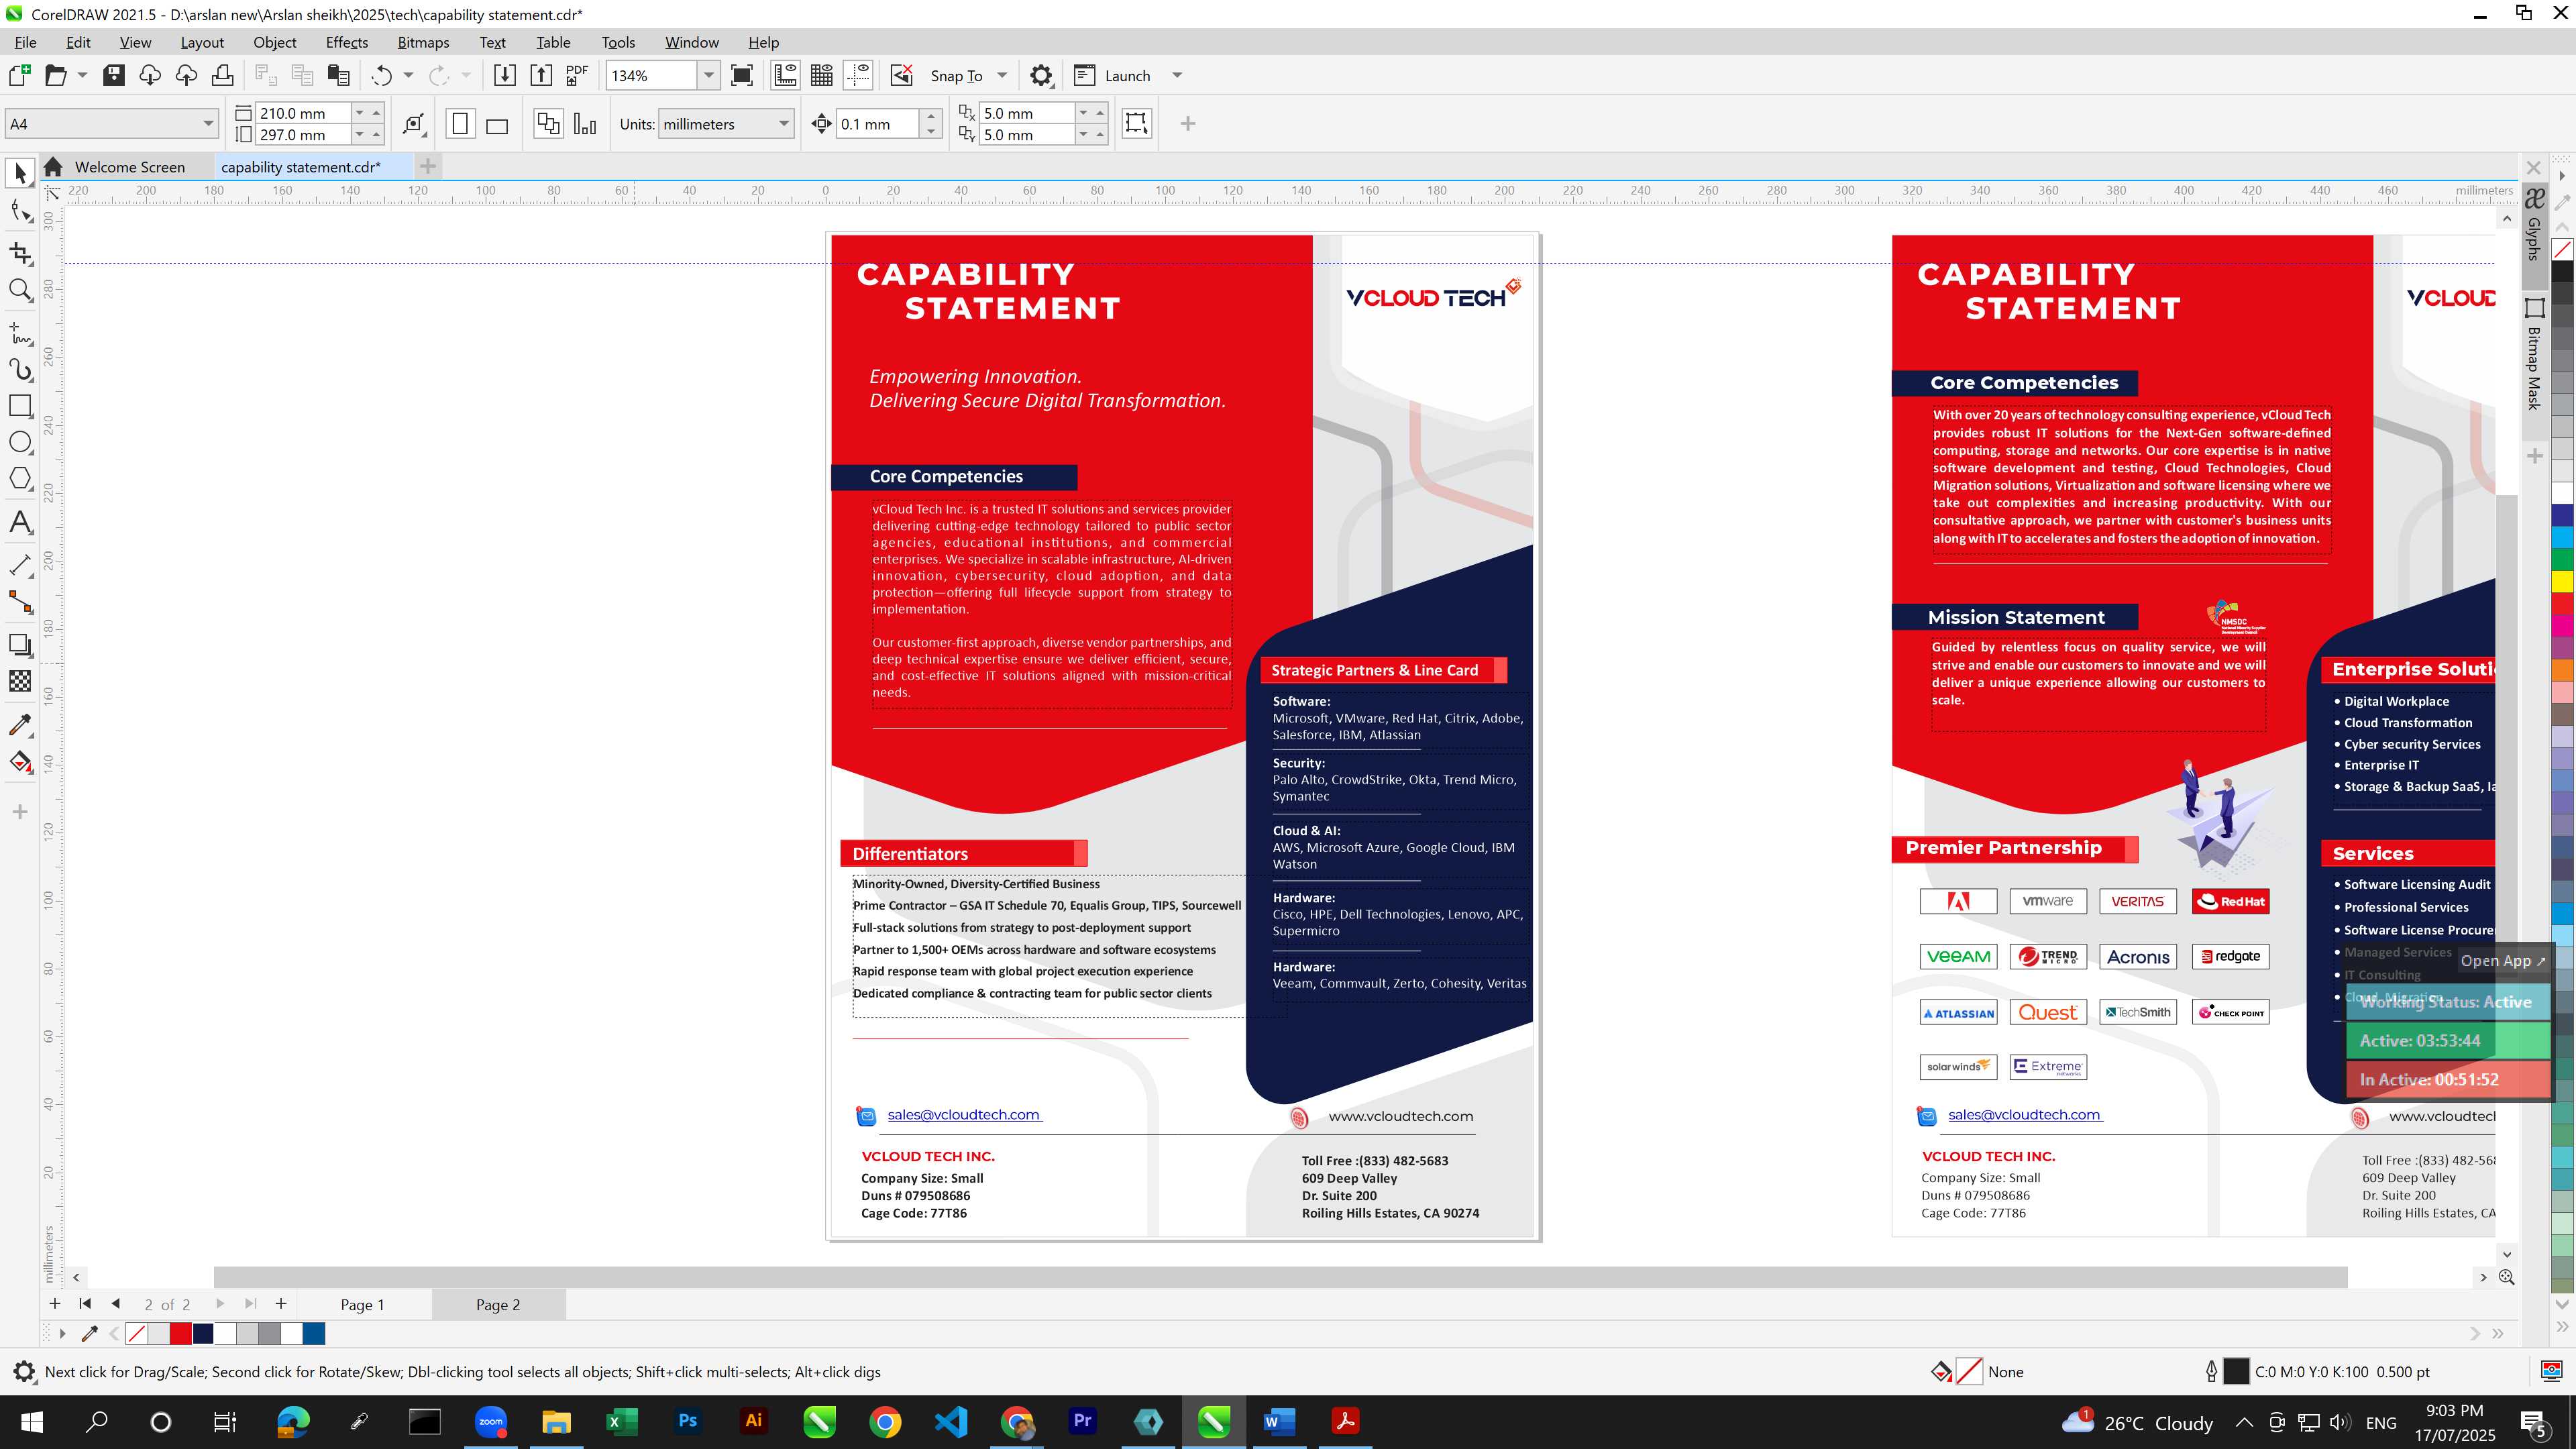
Task: Click the New document icon
Action: tap(19, 75)
